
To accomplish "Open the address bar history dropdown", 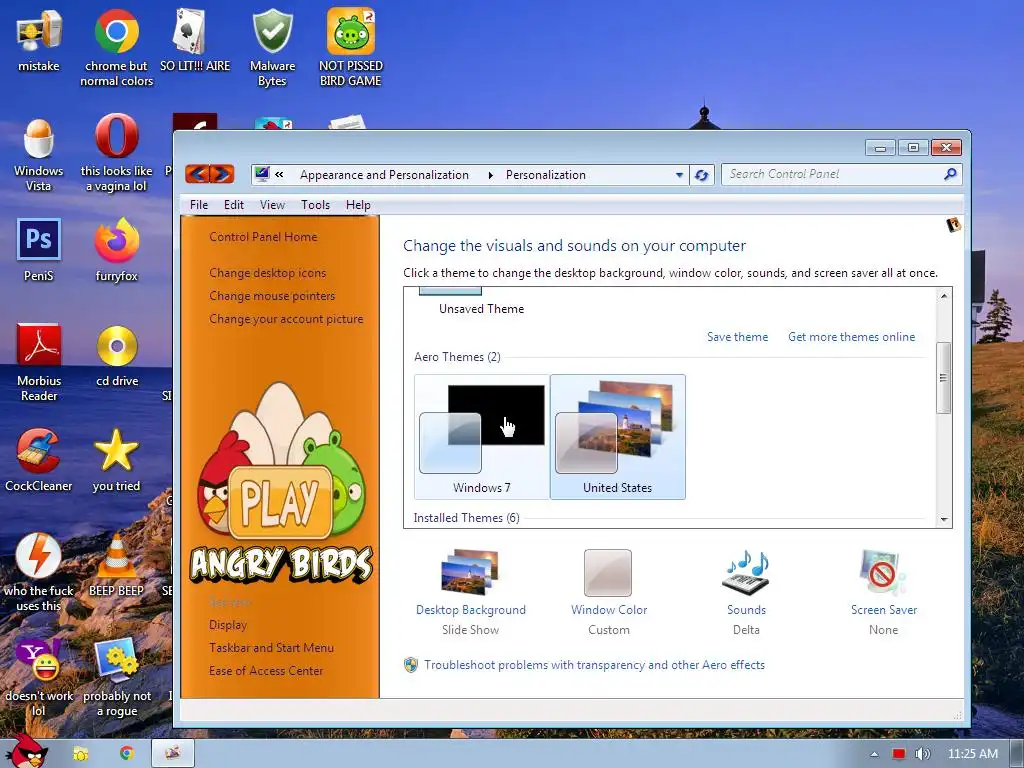I will click(679, 175).
